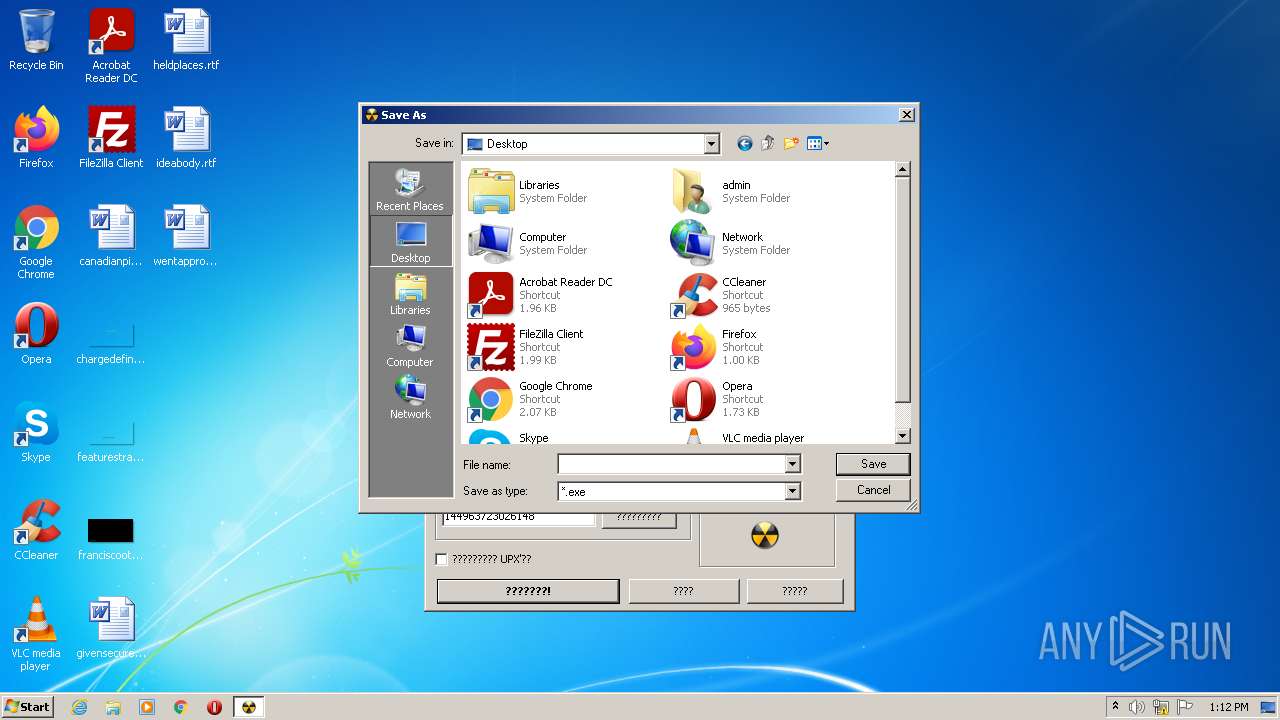
Task: Select Firefox desktop icon
Action: pyautogui.click(x=36, y=137)
